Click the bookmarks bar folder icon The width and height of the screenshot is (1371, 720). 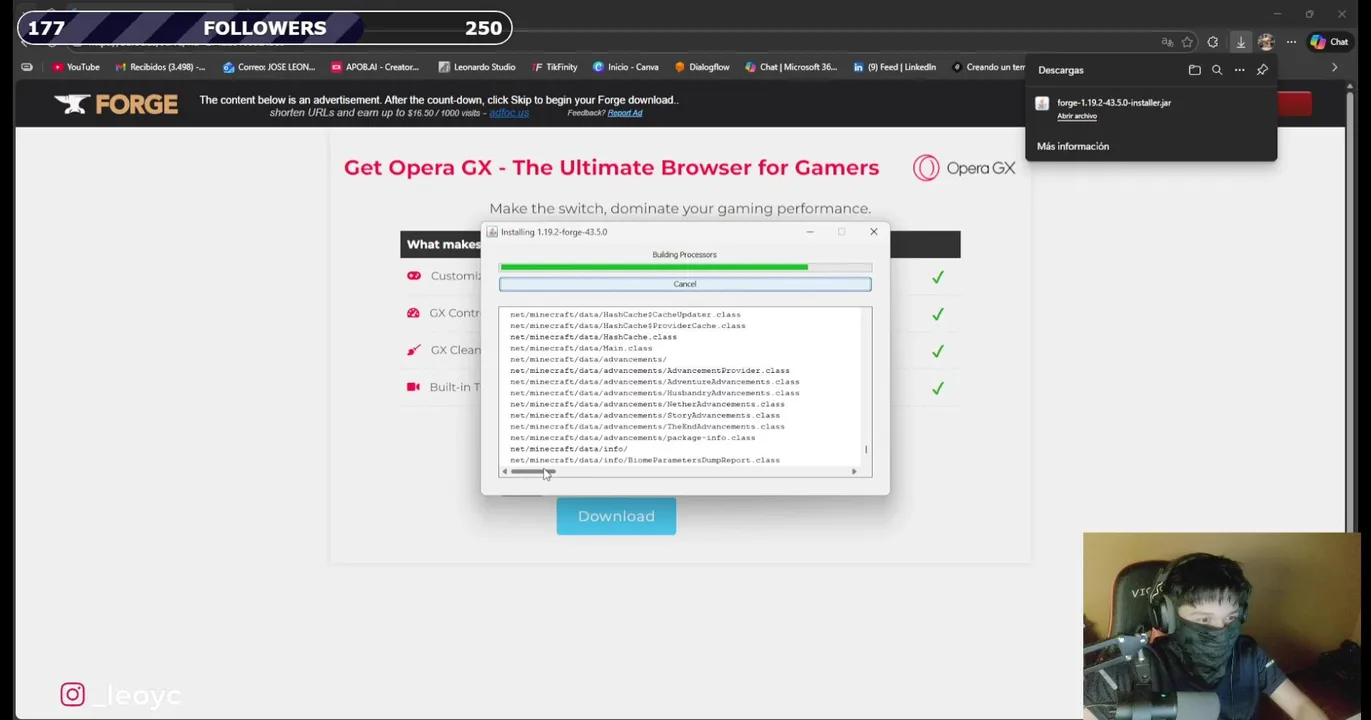(27, 67)
